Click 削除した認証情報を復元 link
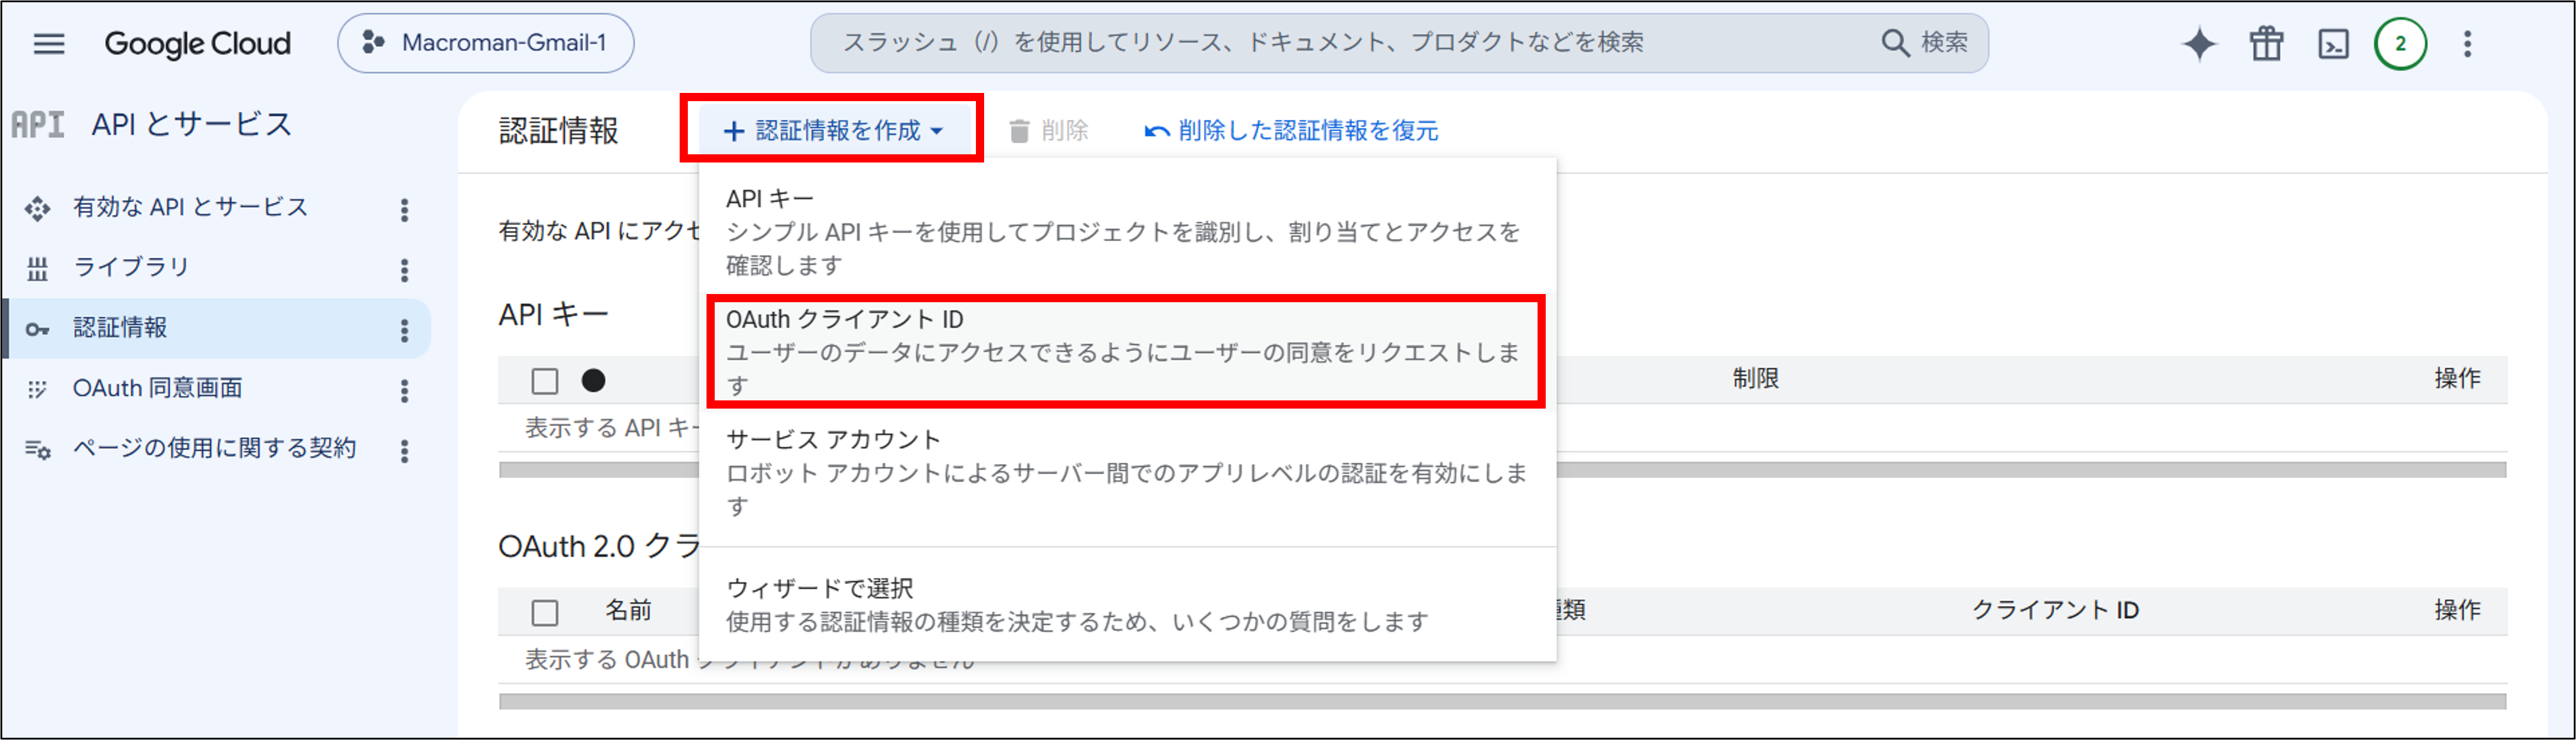 tap(1291, 131)
